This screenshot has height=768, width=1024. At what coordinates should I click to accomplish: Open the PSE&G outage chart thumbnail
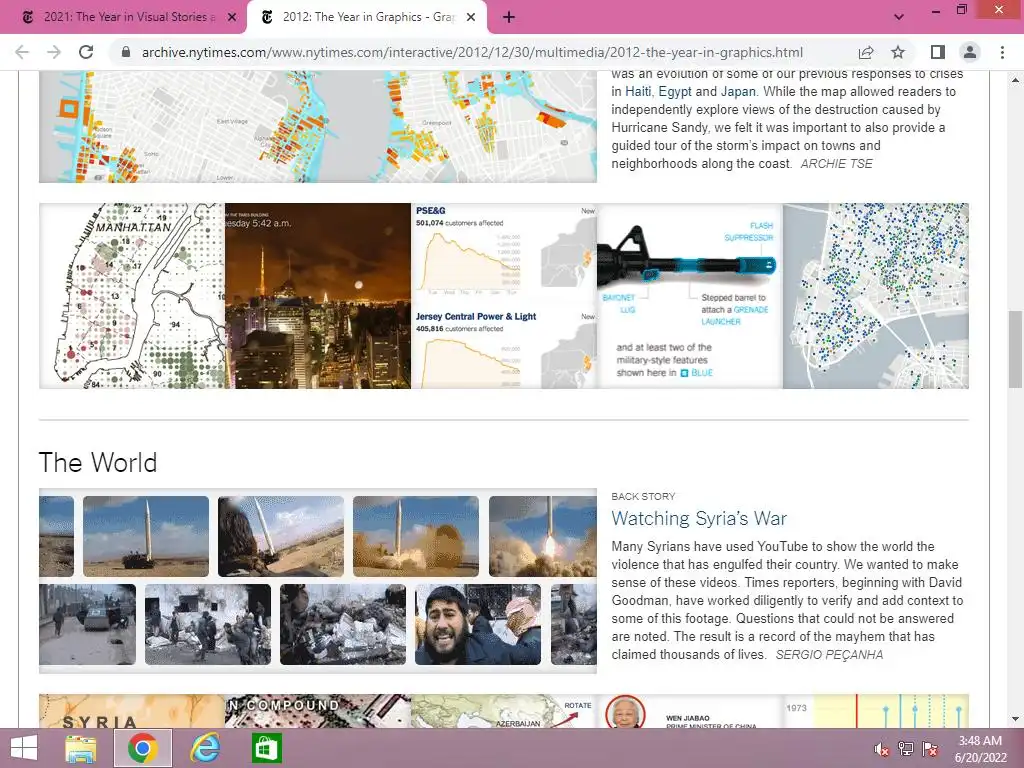point(504,296)
